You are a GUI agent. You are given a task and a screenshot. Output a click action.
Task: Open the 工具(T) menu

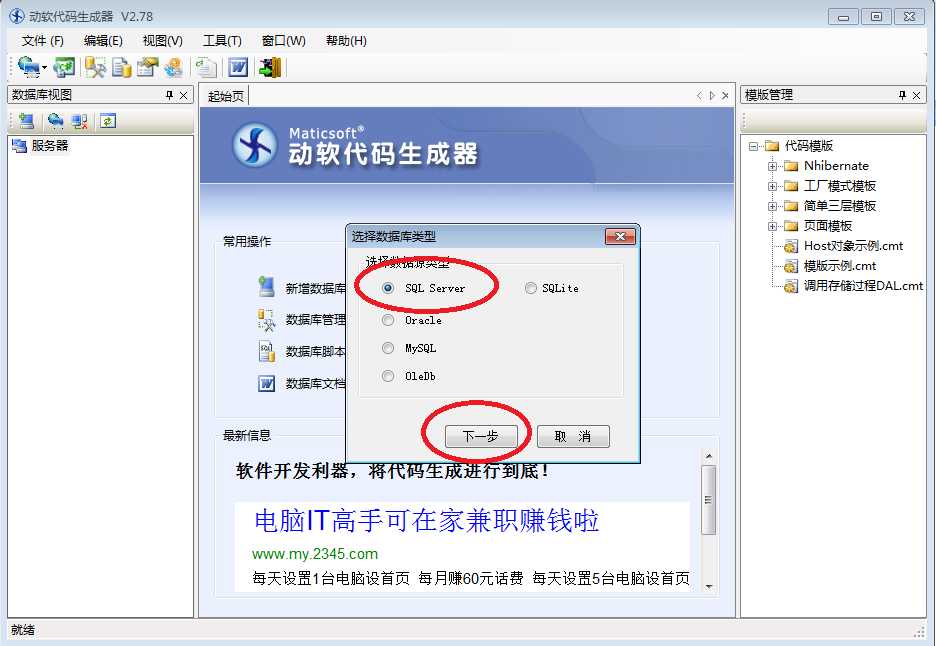coord(222,41)
